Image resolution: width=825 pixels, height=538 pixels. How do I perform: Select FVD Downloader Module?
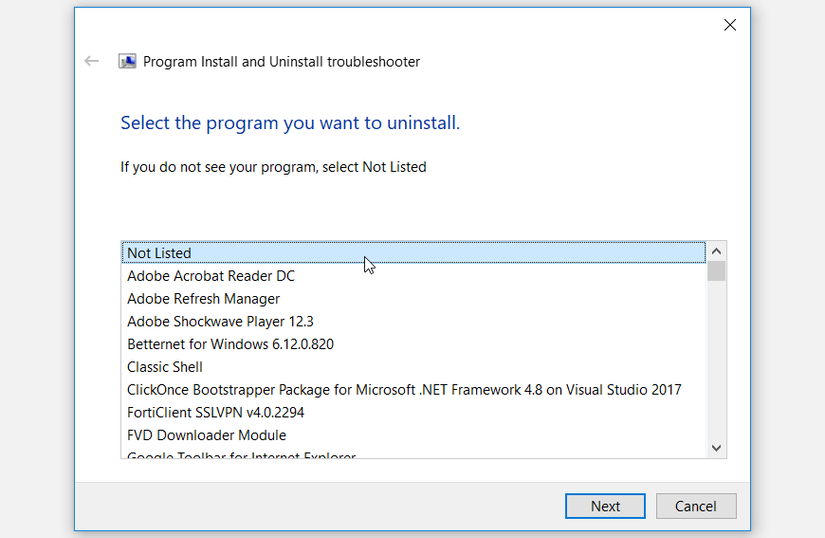[414, 435]
